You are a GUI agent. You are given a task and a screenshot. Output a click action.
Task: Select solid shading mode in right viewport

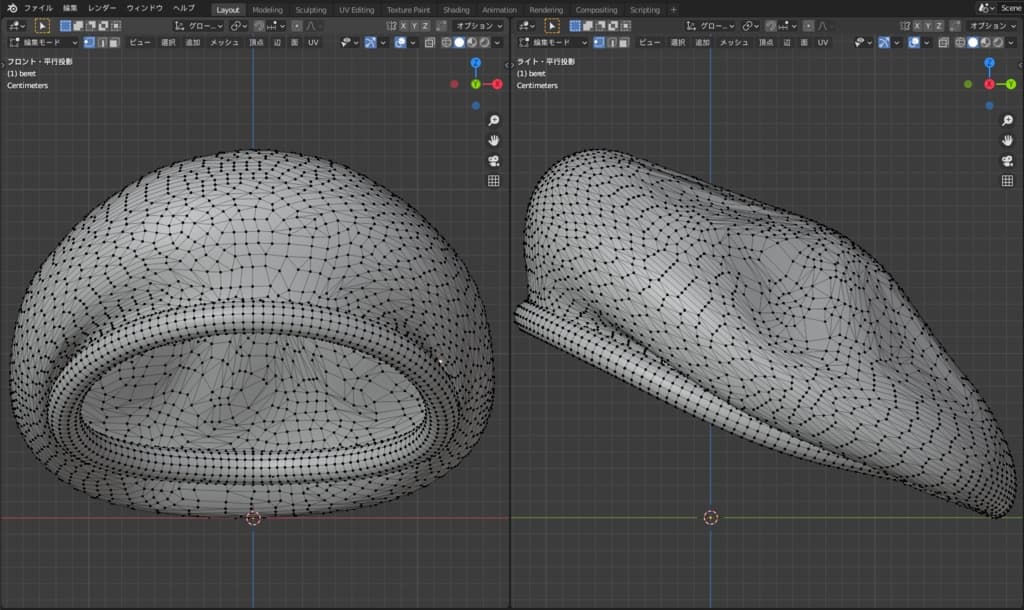(x=972, y=43)
